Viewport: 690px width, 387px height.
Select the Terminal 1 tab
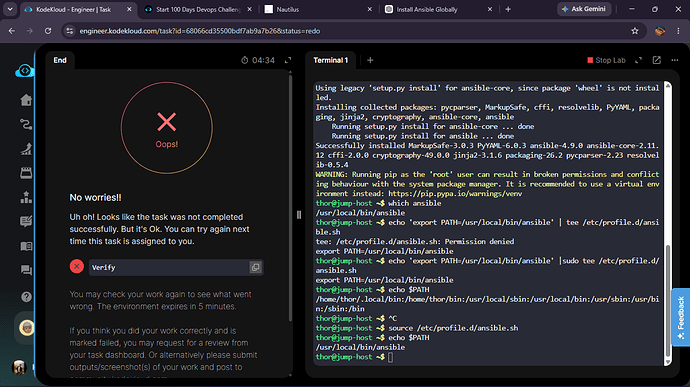[x=330, y=60]
